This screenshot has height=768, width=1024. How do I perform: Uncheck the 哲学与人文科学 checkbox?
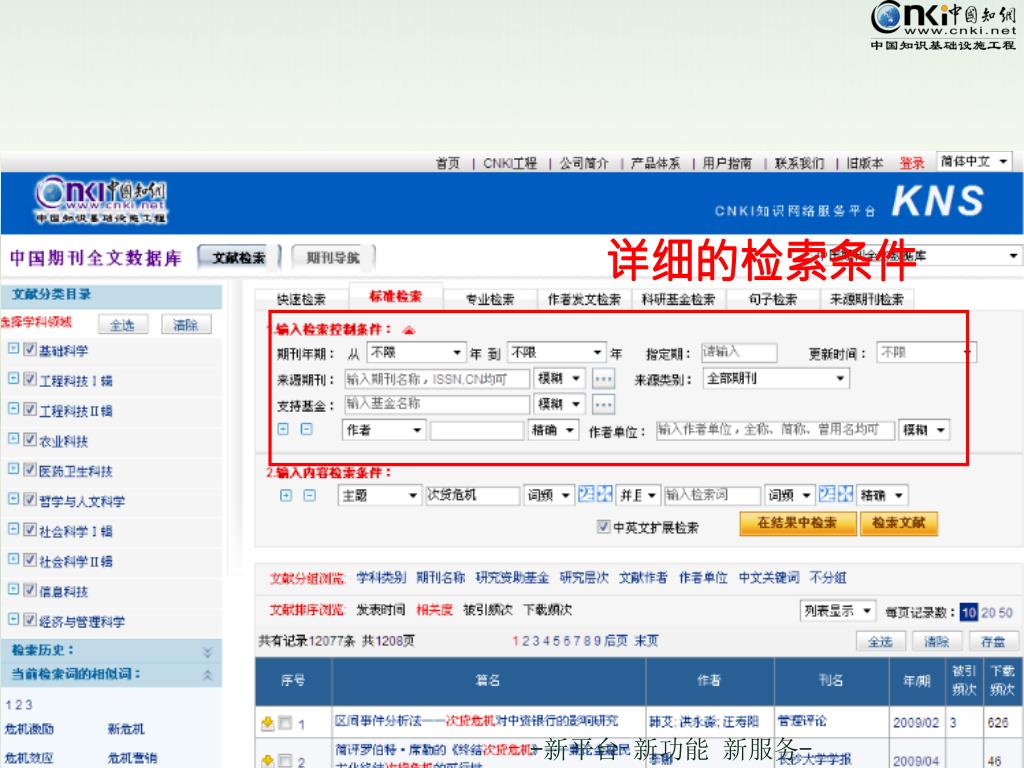point(29,499)
